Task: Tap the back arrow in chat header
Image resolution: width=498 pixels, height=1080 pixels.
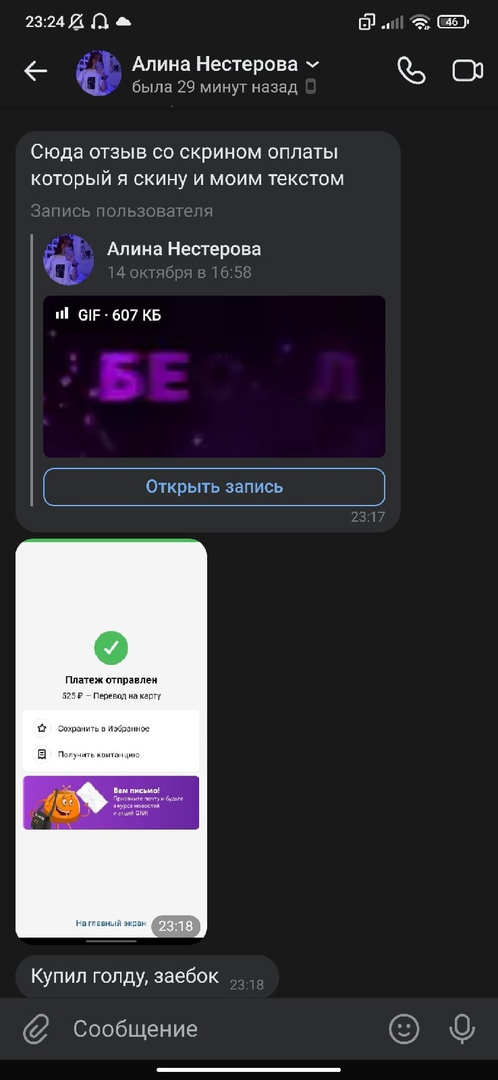Action: click(x=35, y=71)
